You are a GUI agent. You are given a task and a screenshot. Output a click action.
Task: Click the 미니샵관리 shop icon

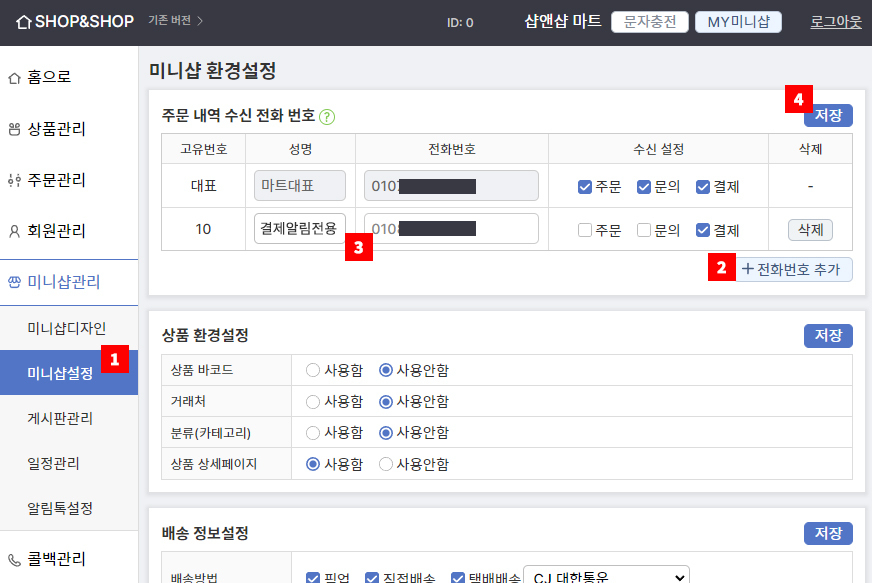point(14,282)
